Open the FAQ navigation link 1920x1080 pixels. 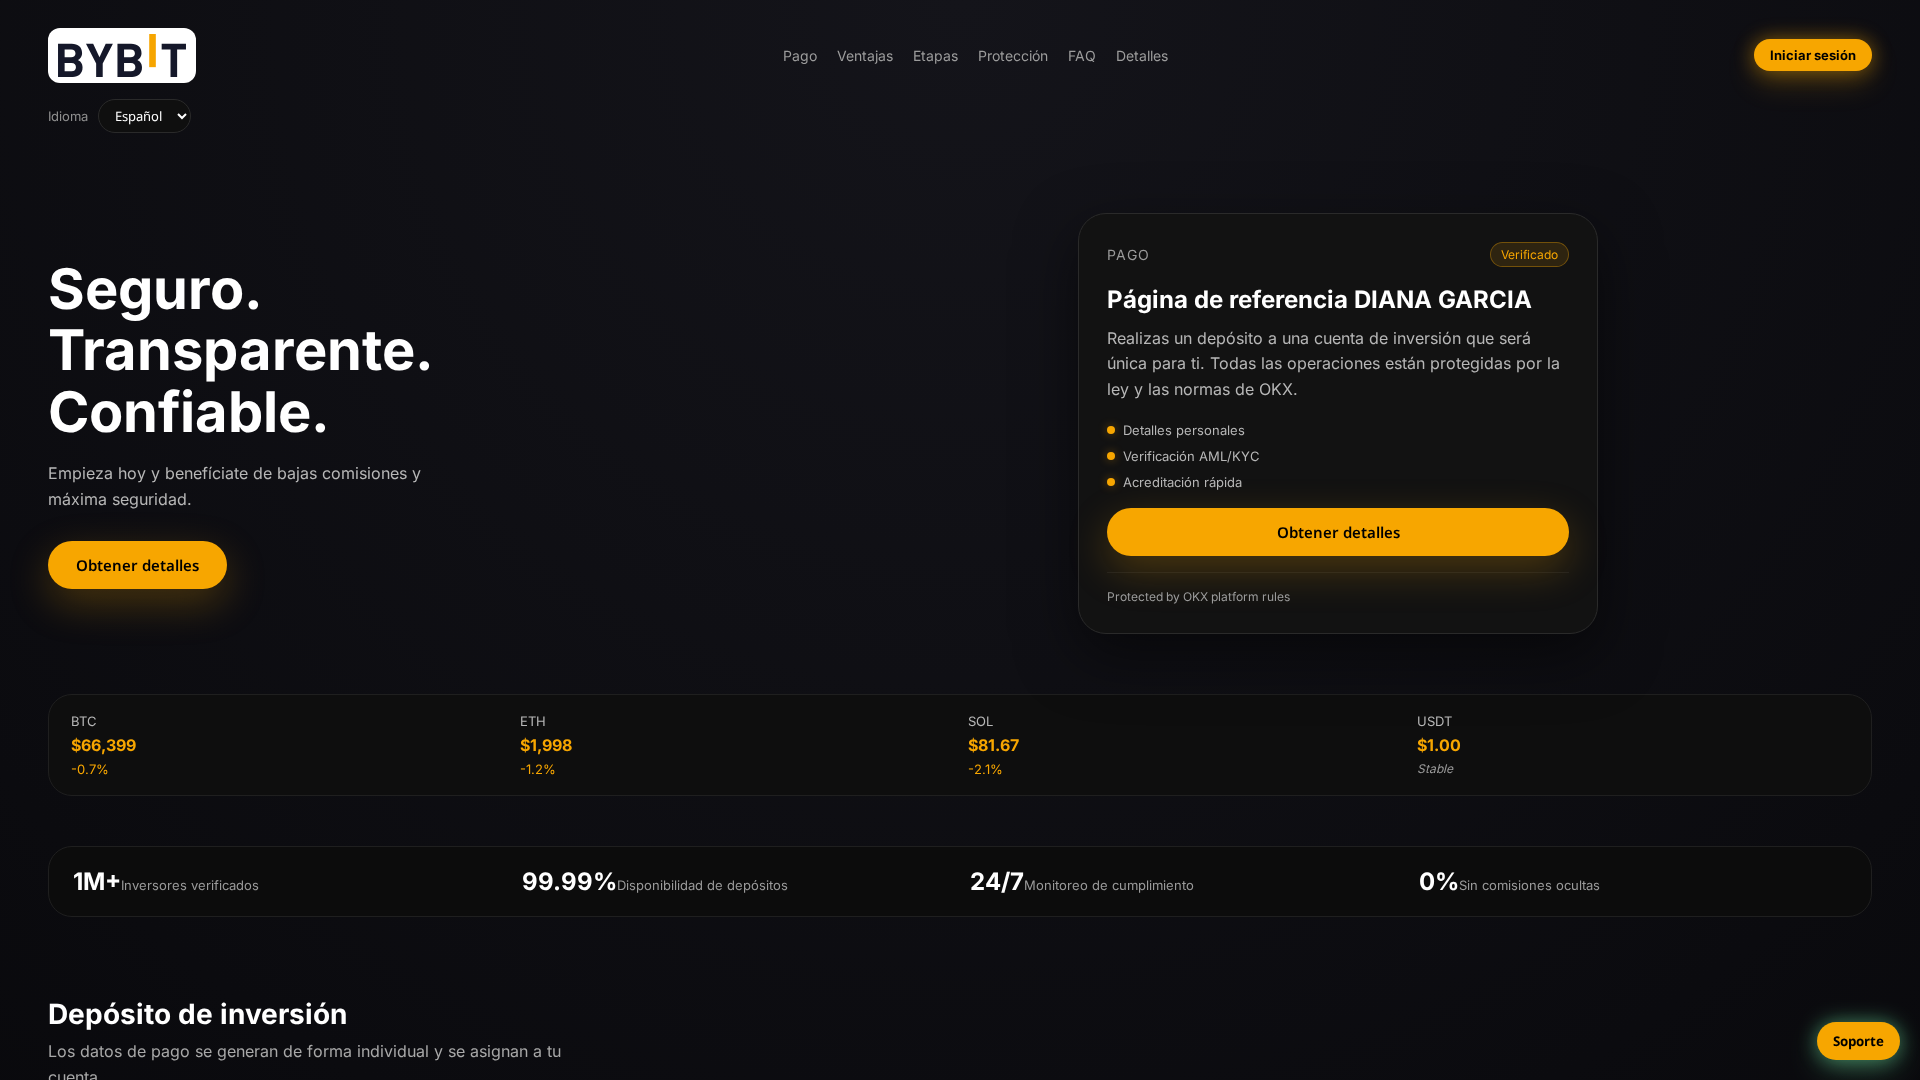tap(1082, 56)
